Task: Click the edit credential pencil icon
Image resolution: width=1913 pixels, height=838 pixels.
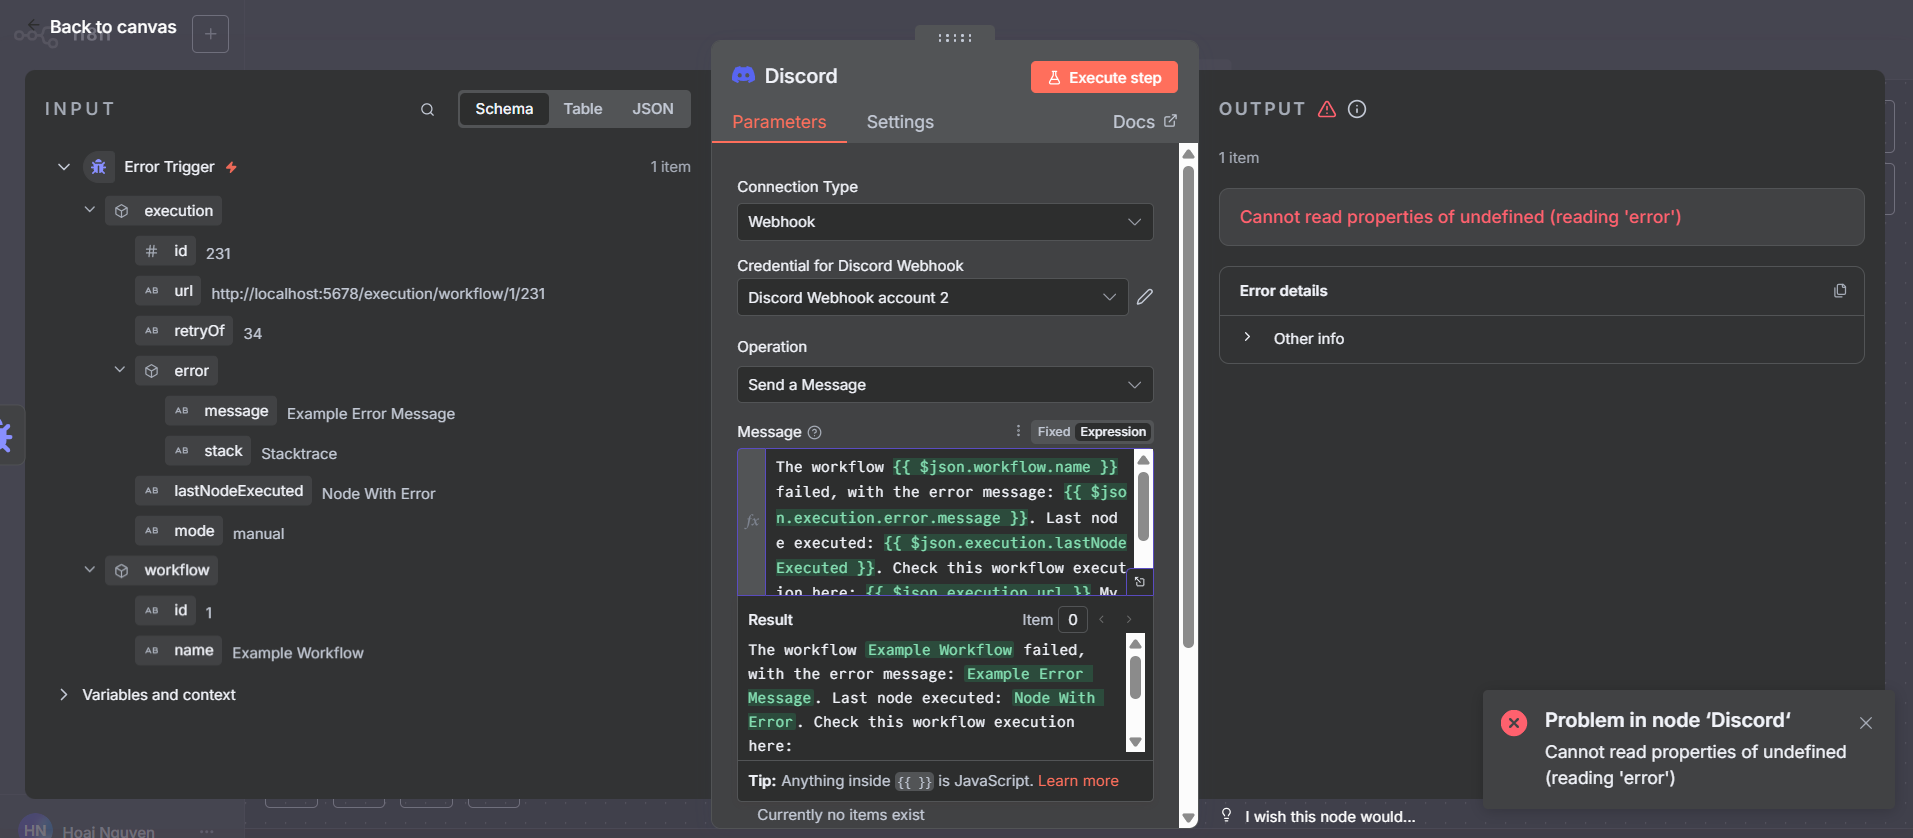Action: pyautogui.click(x=1145, y=297)
